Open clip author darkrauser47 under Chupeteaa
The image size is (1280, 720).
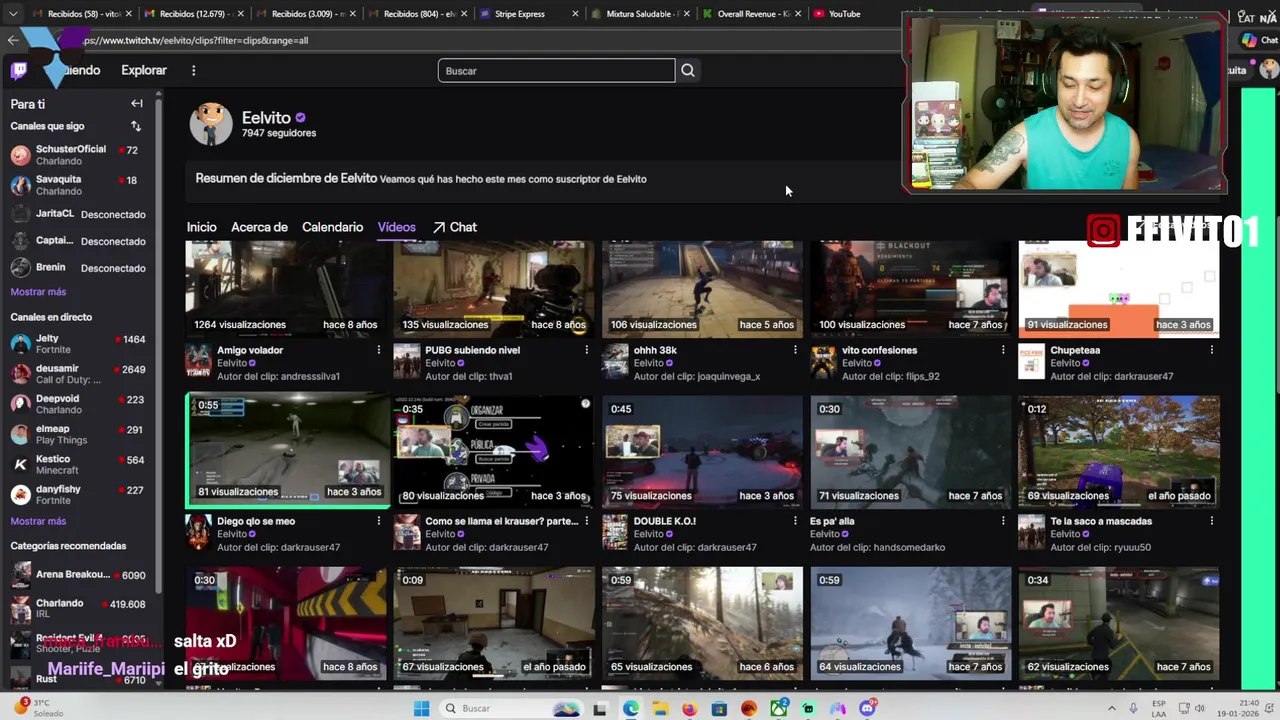coord(1142,376)
